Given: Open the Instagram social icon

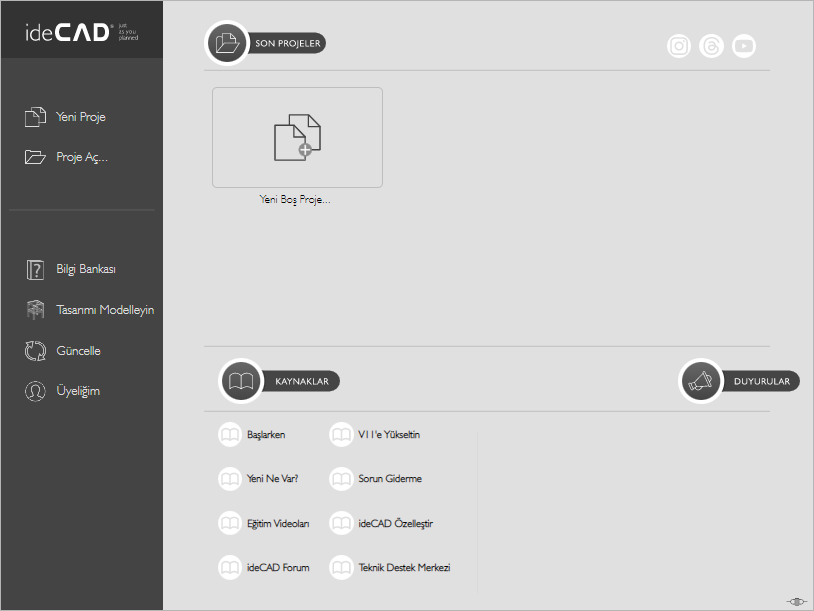Looking at the screenshot, I should coord(679,46).
